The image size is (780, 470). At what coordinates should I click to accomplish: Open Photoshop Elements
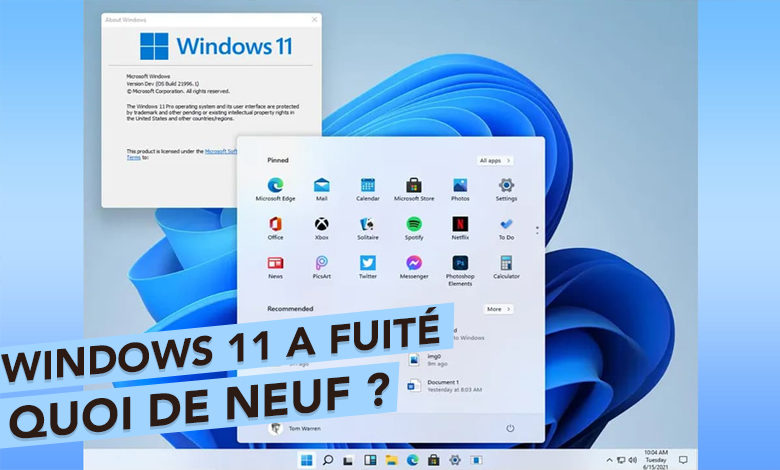click(x=460, y=271)
